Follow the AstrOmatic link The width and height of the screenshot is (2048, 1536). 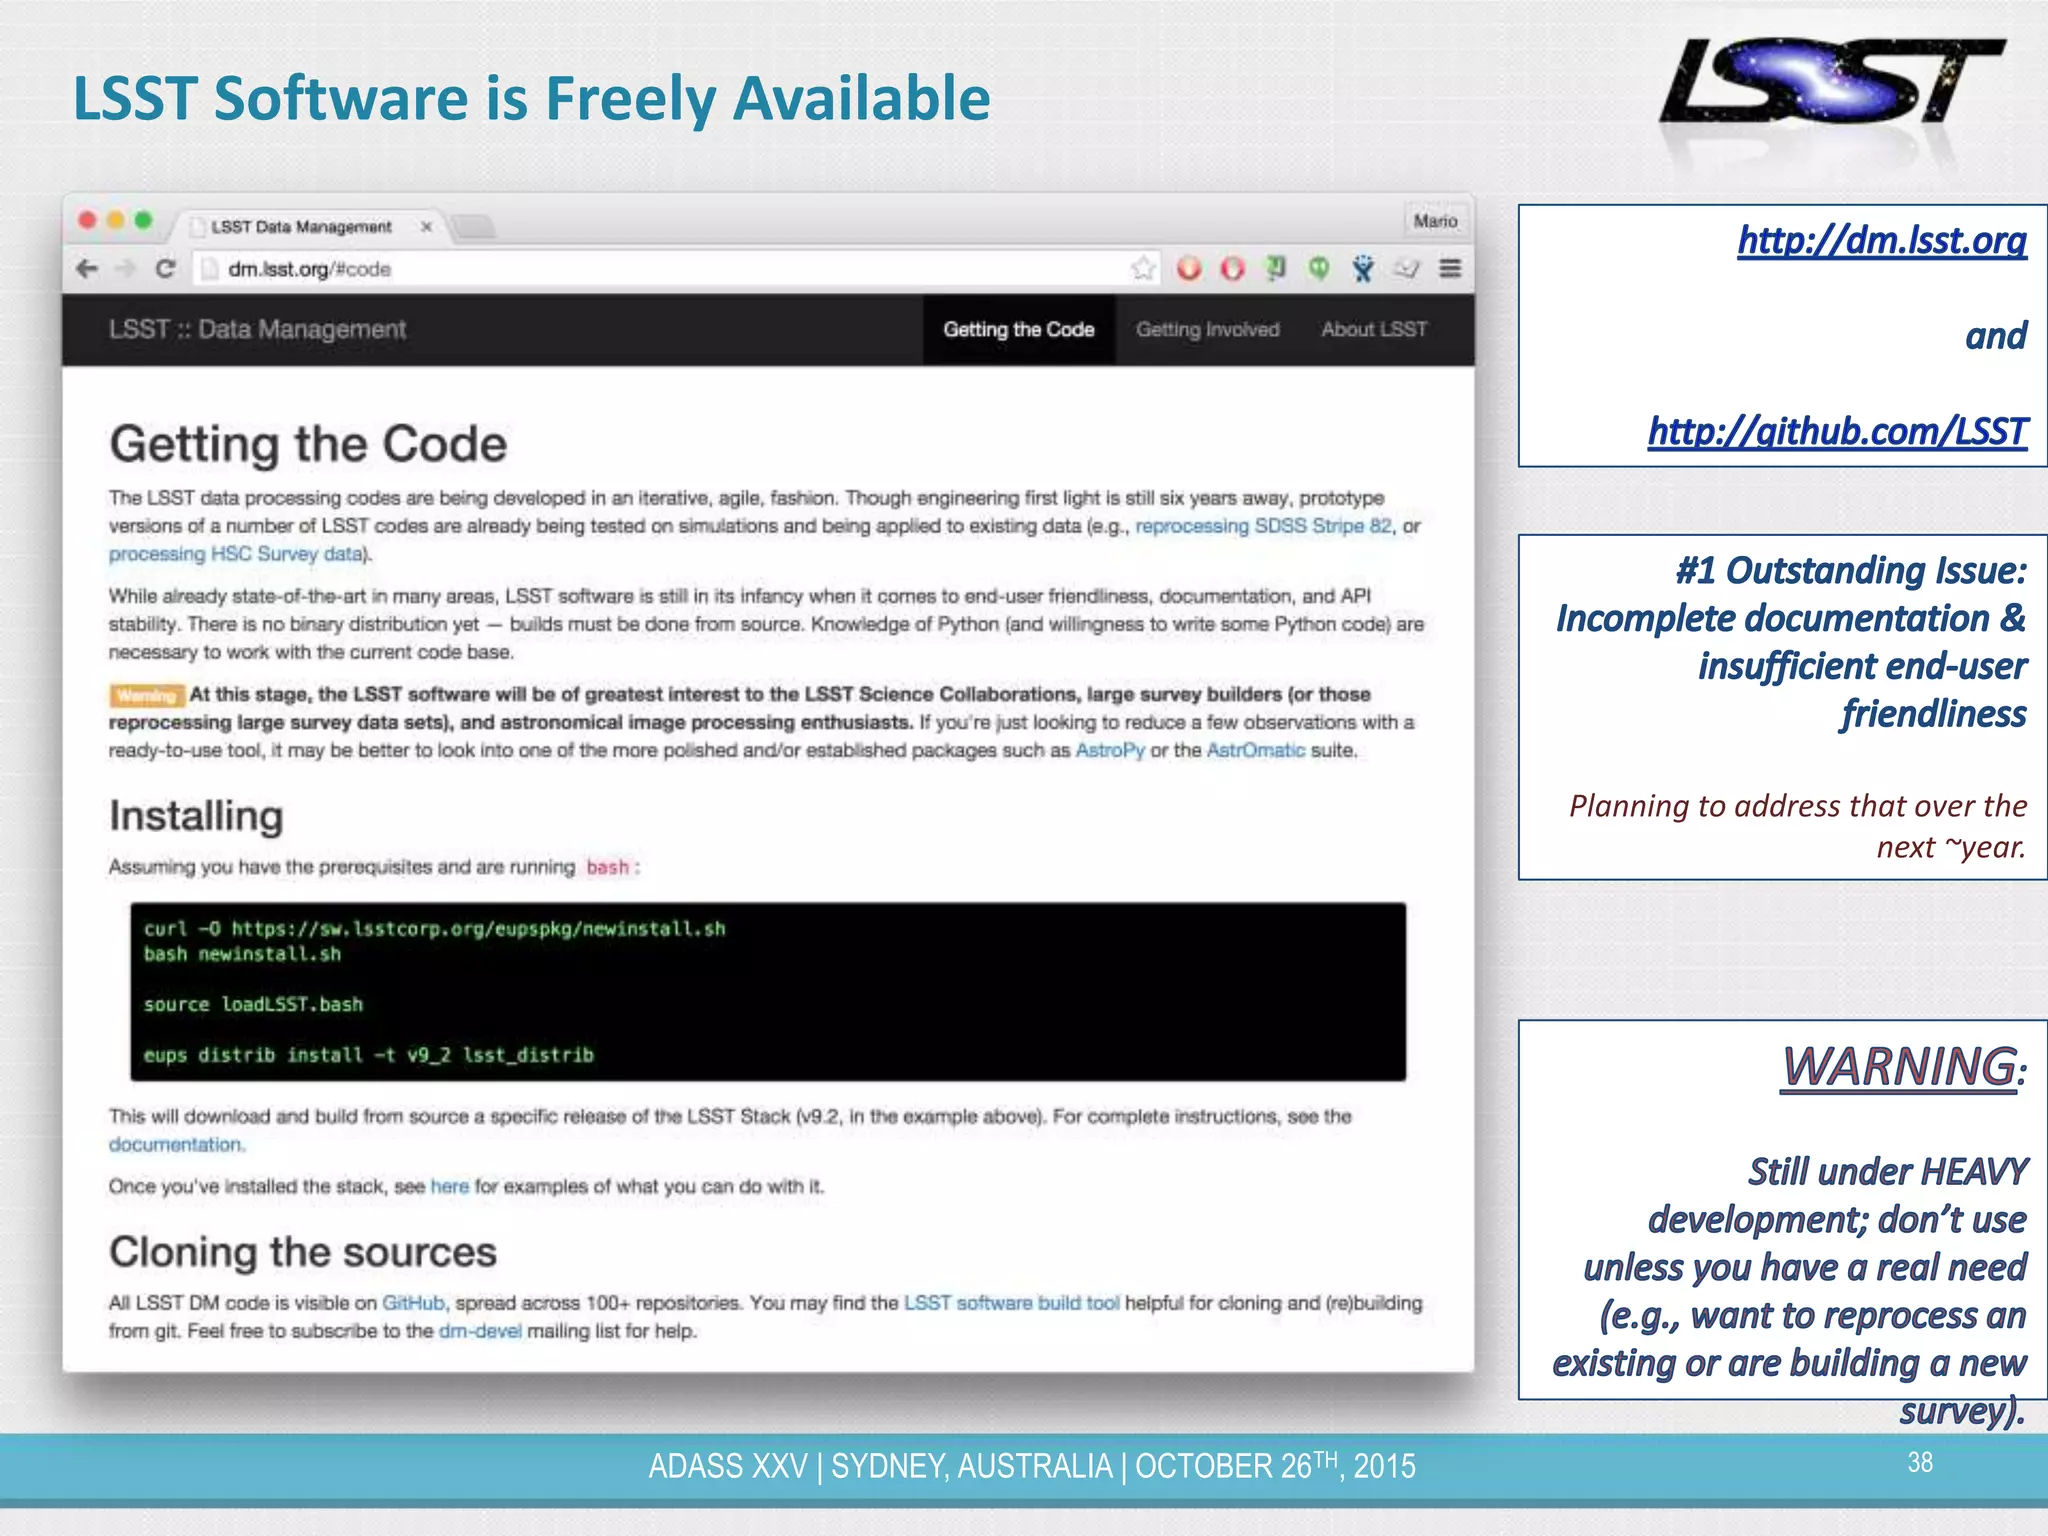[x=1255, y=750]
